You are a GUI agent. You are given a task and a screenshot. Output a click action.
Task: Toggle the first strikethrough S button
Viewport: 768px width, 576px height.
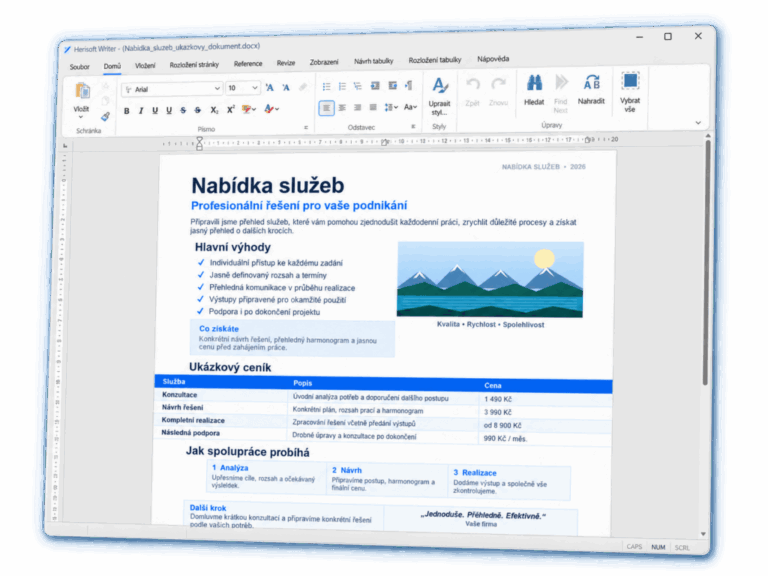[183, 110]
